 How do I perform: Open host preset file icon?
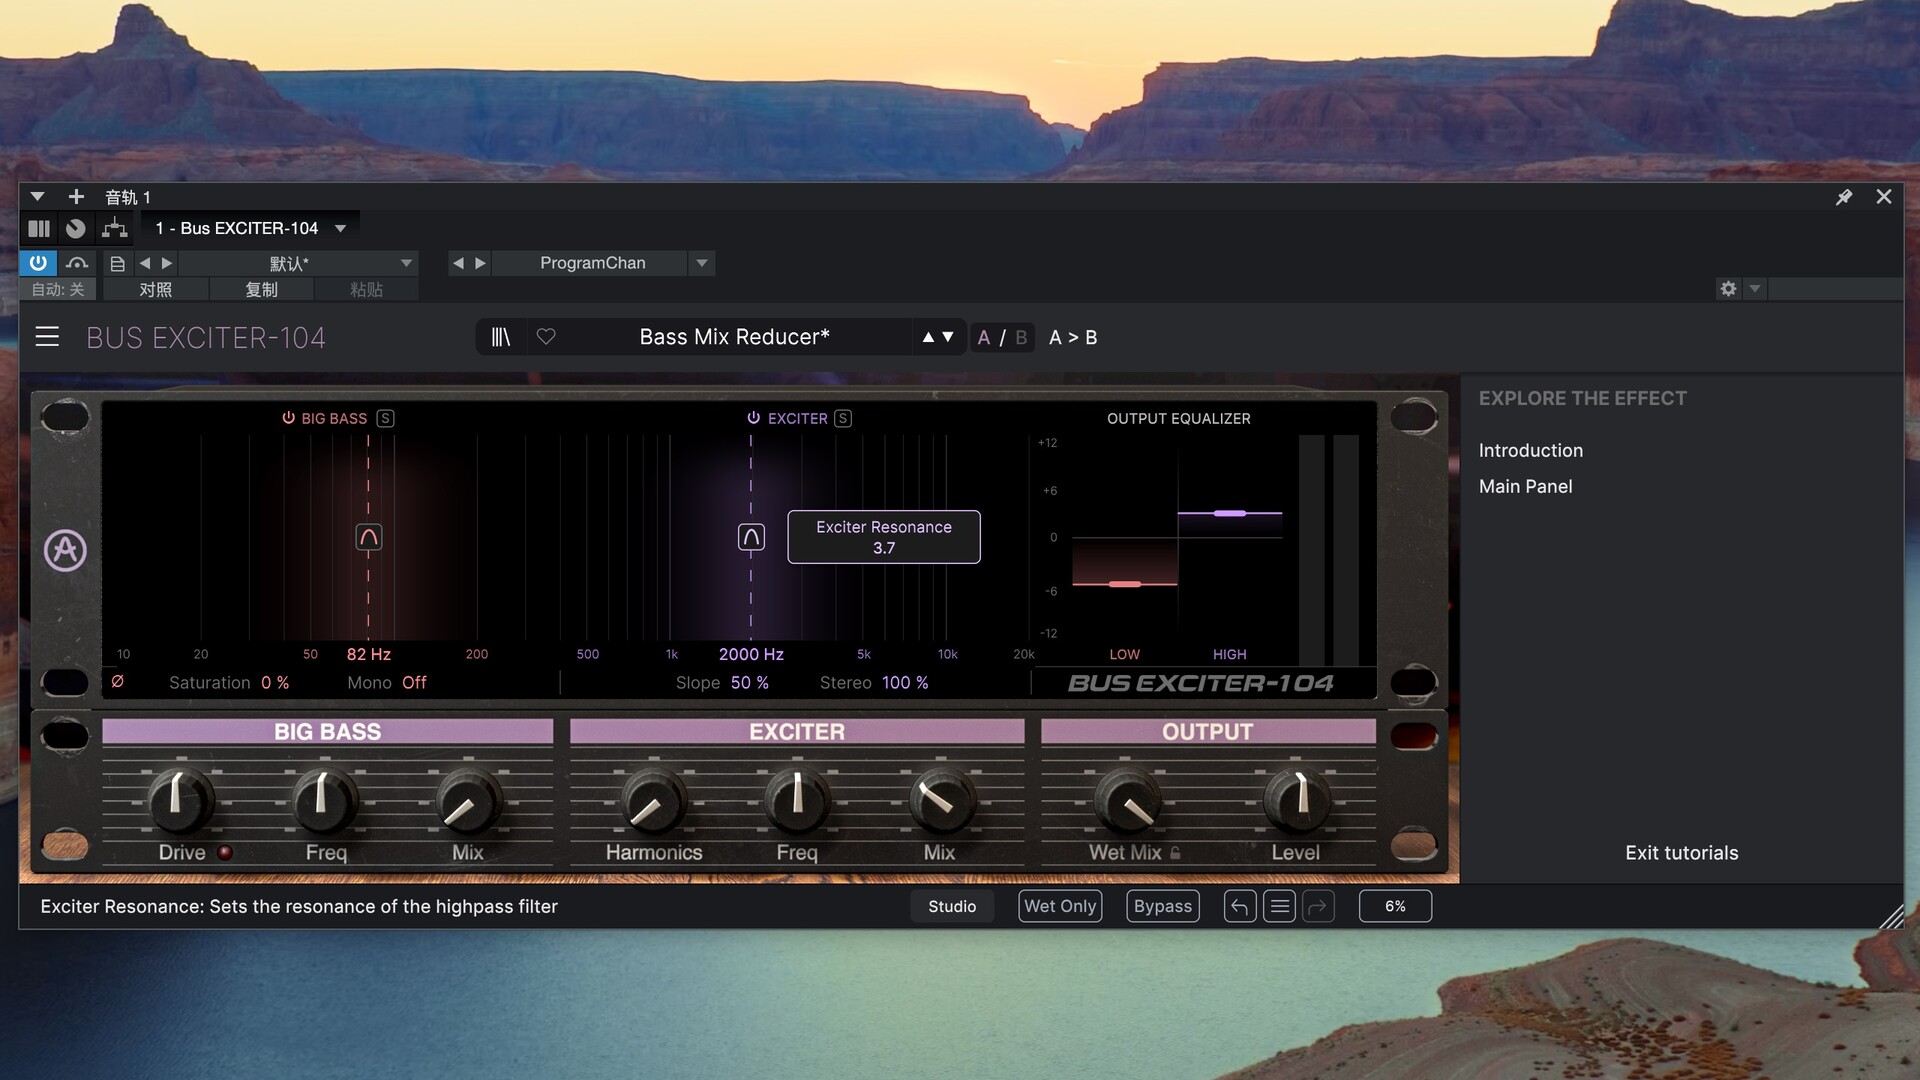coord(117,263)
